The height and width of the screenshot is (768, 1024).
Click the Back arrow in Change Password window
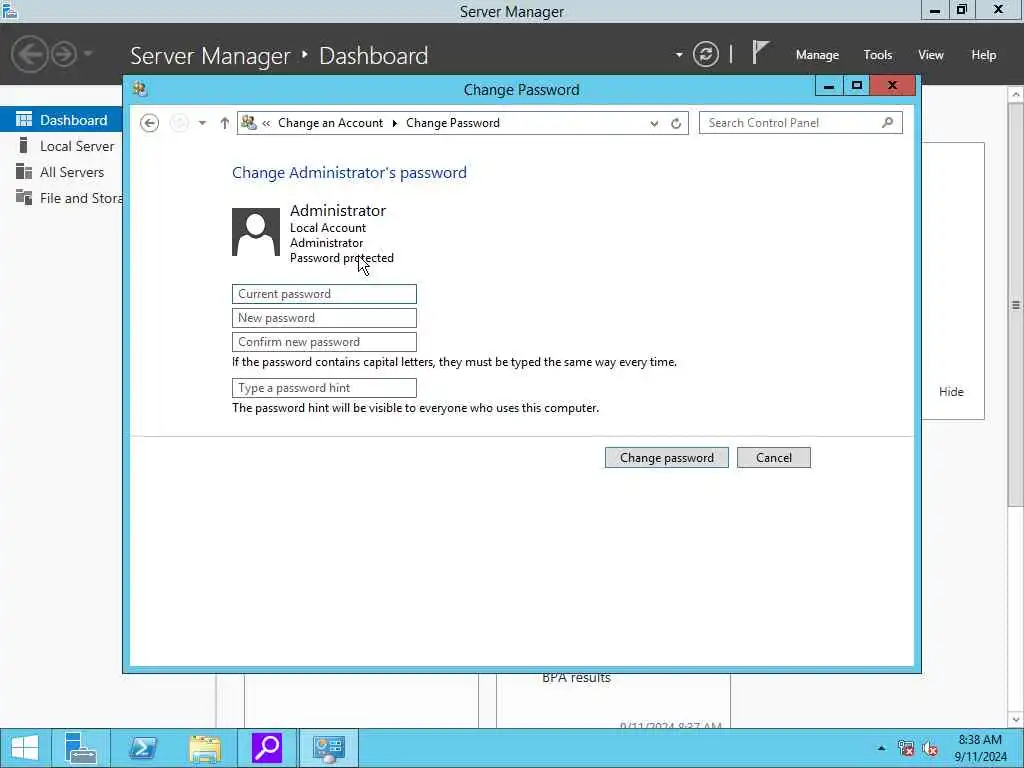(x=150, y=123)
